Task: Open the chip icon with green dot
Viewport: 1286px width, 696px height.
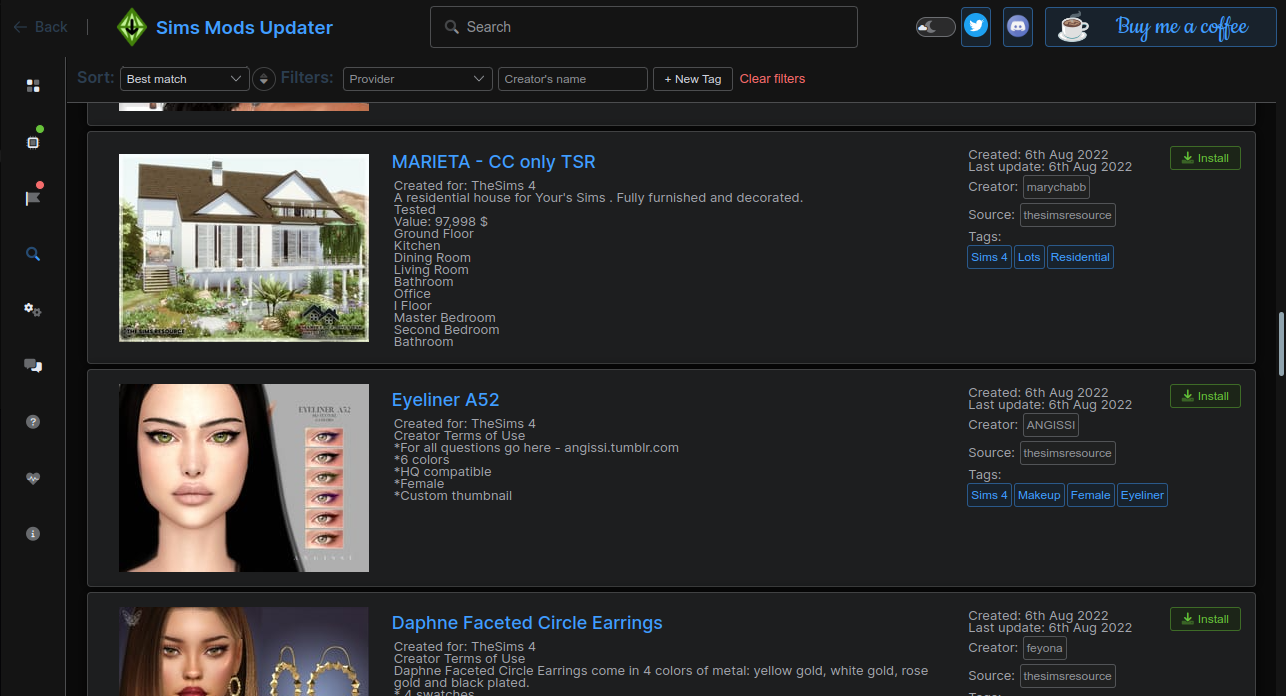Action: coord(33,142)
